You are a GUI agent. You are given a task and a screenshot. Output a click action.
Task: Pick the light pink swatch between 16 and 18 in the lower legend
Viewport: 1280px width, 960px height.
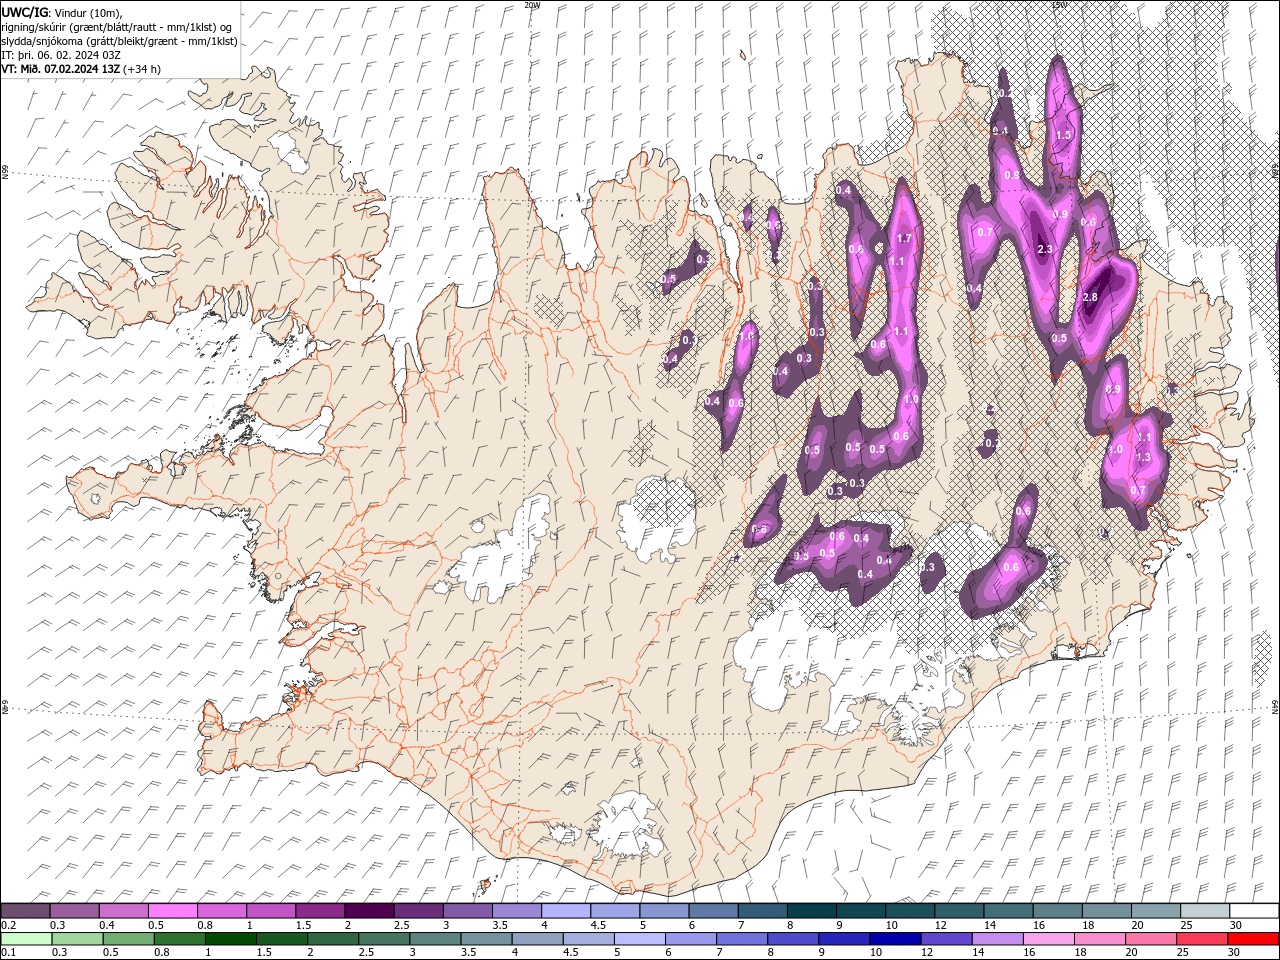1047,939
